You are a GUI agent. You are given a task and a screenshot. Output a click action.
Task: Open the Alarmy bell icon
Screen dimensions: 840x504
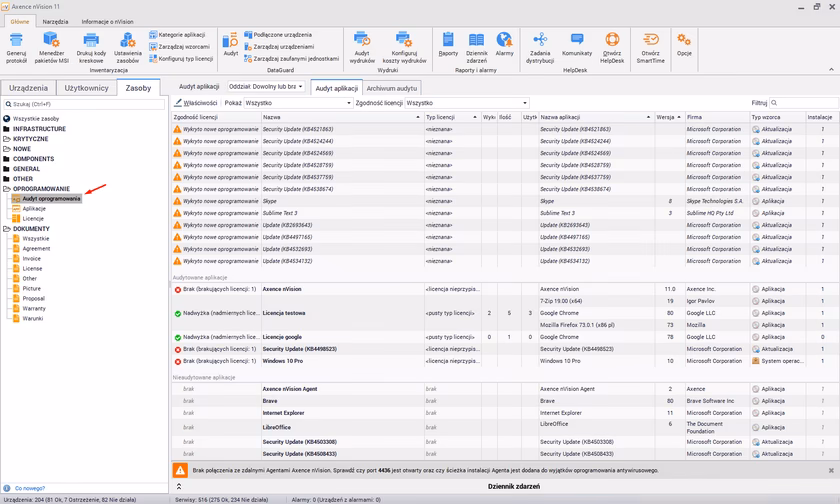click(x=504, y=41)
